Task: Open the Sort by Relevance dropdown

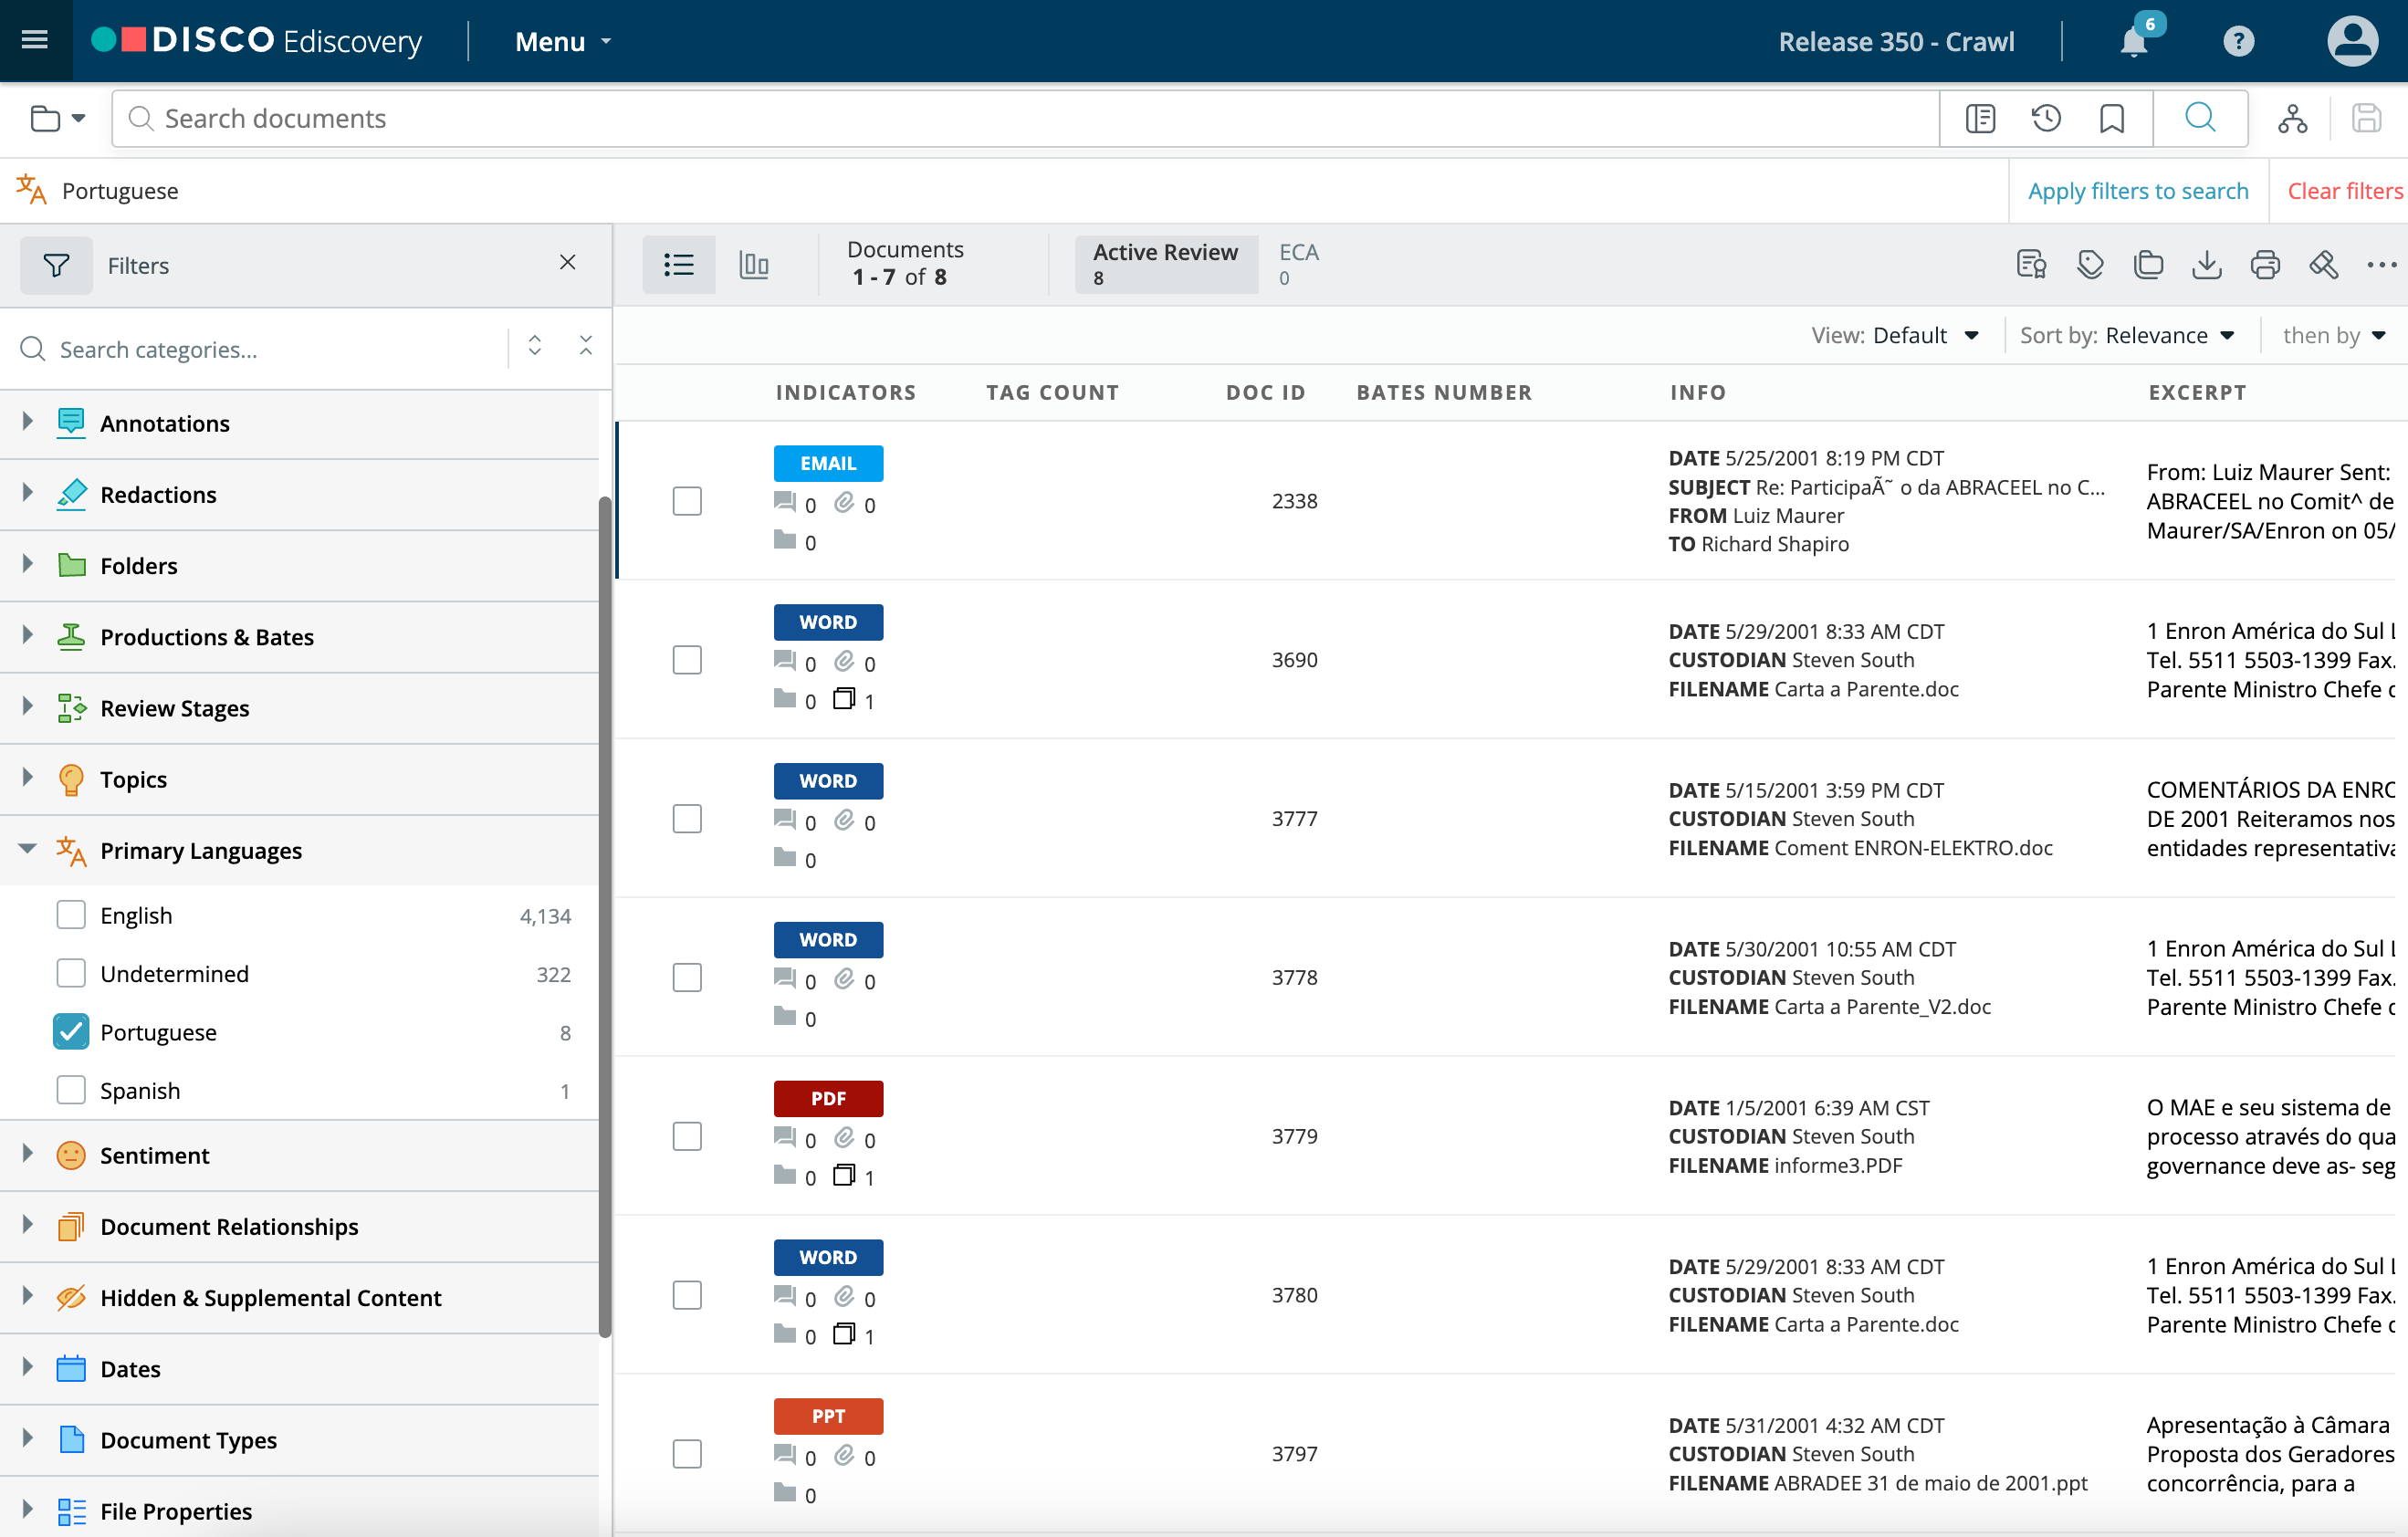Action: pyautogui.click(x=2127, y=335)
